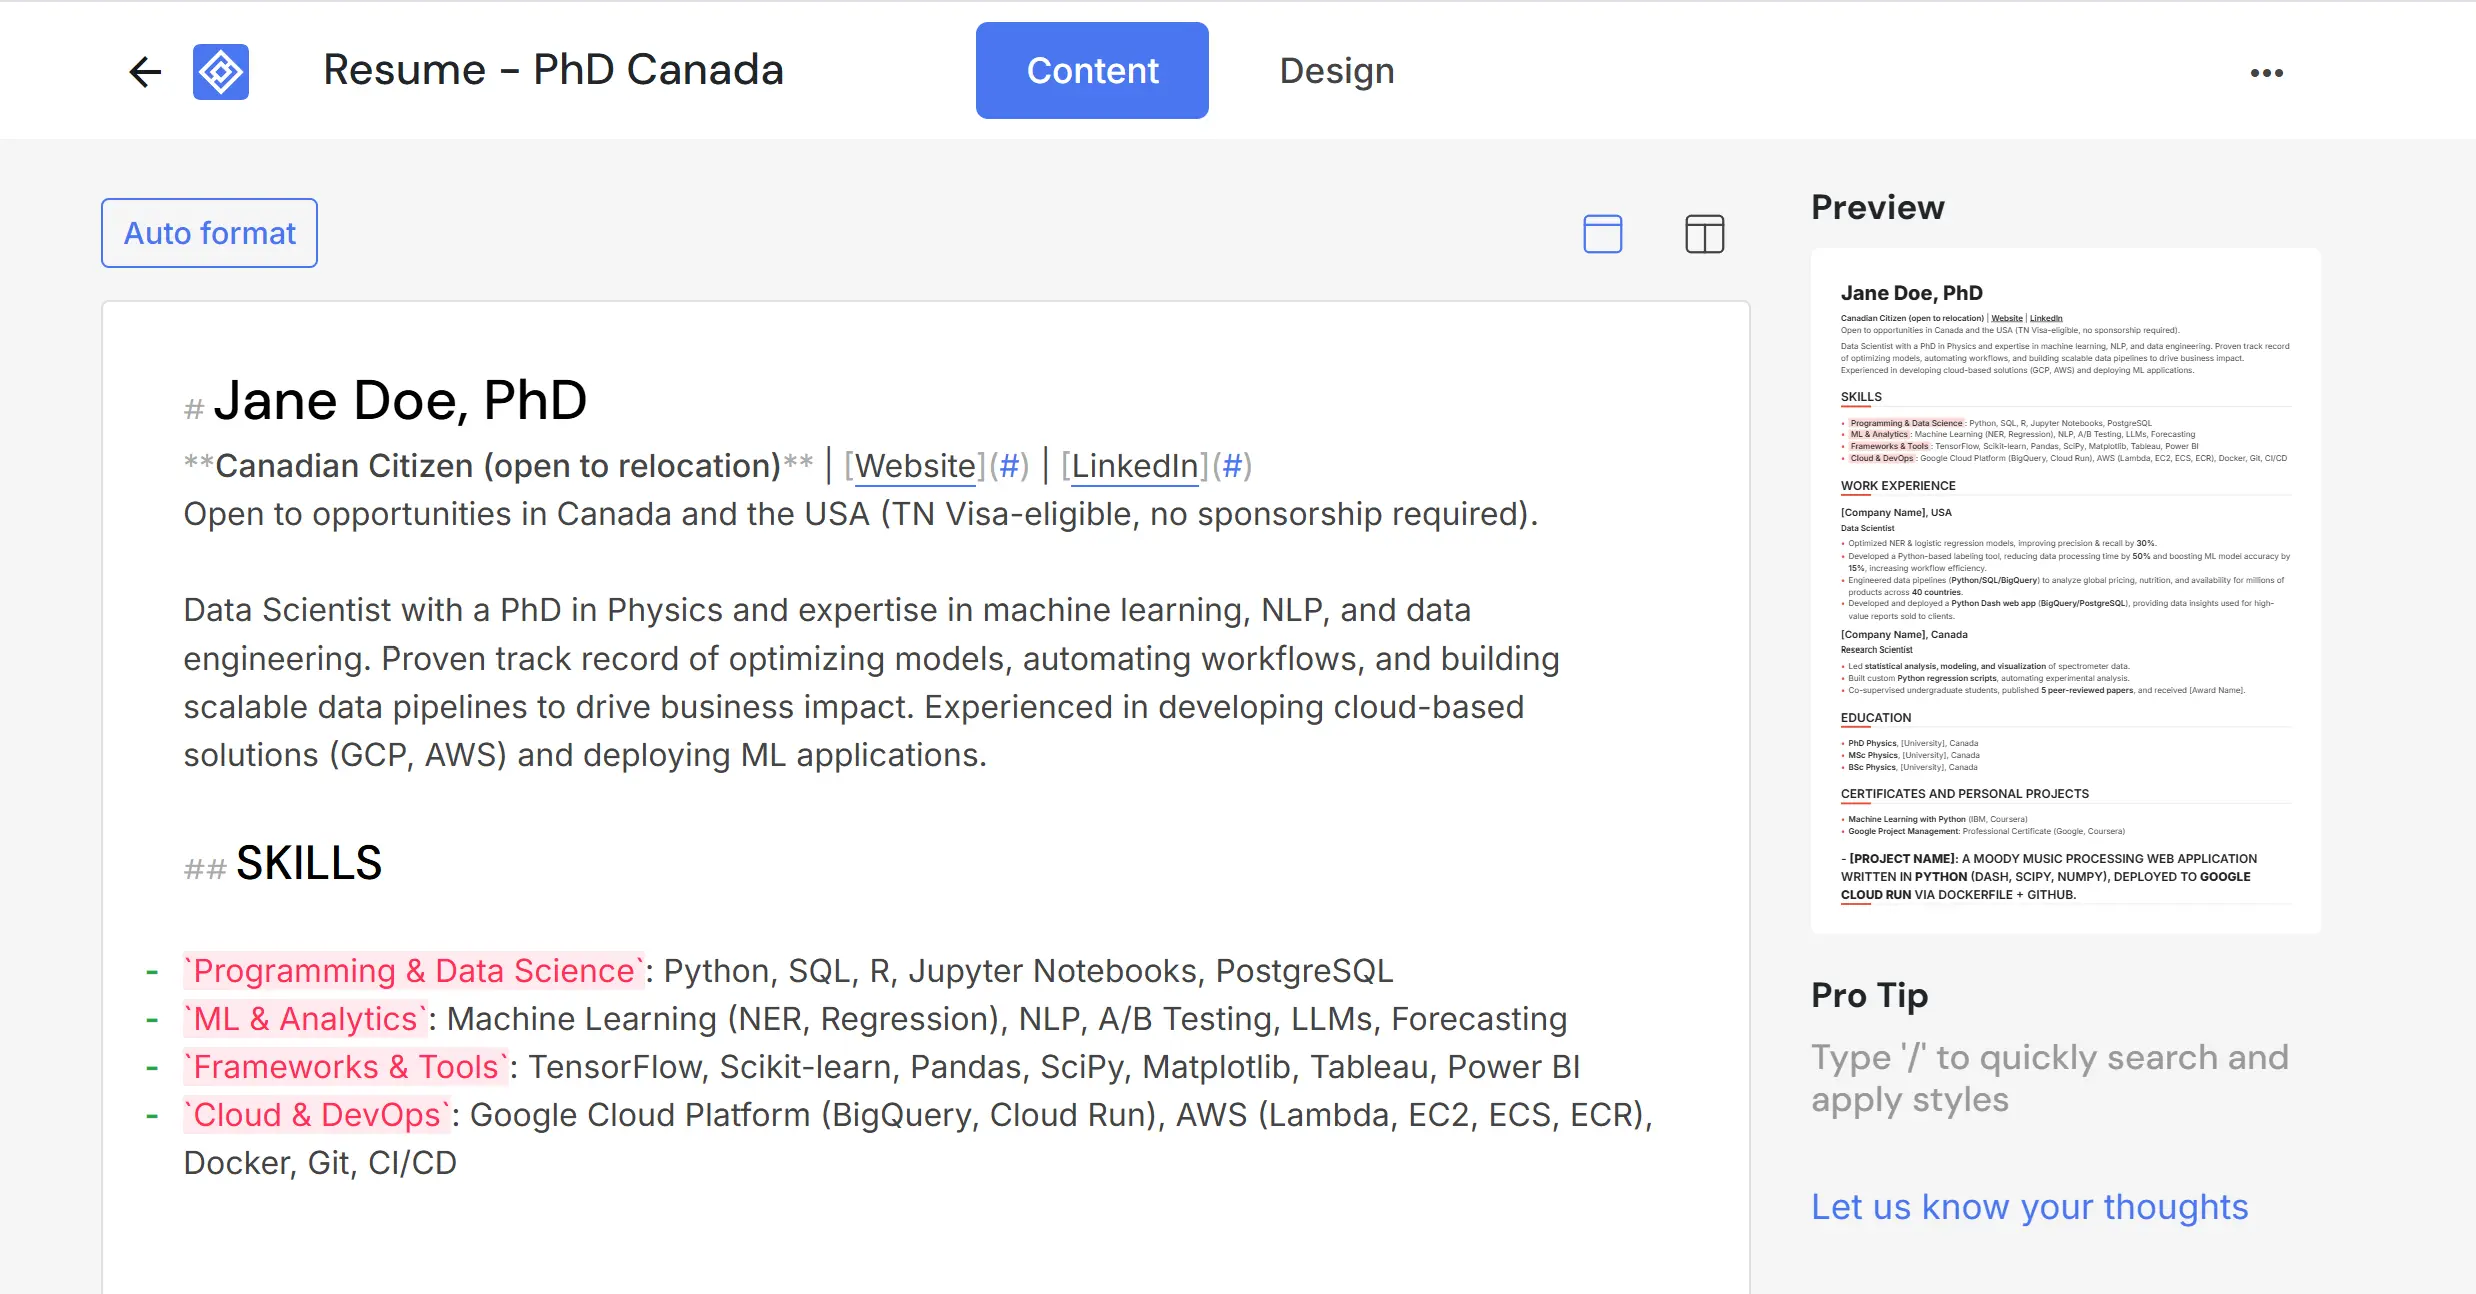Switch to split-pane layout icon
The height and width of the screenshot is (1294, 2476).
1704,234
